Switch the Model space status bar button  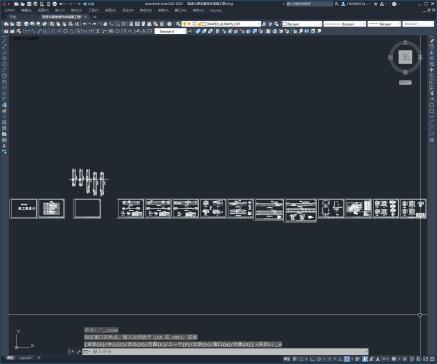click(x=286, y=359)
